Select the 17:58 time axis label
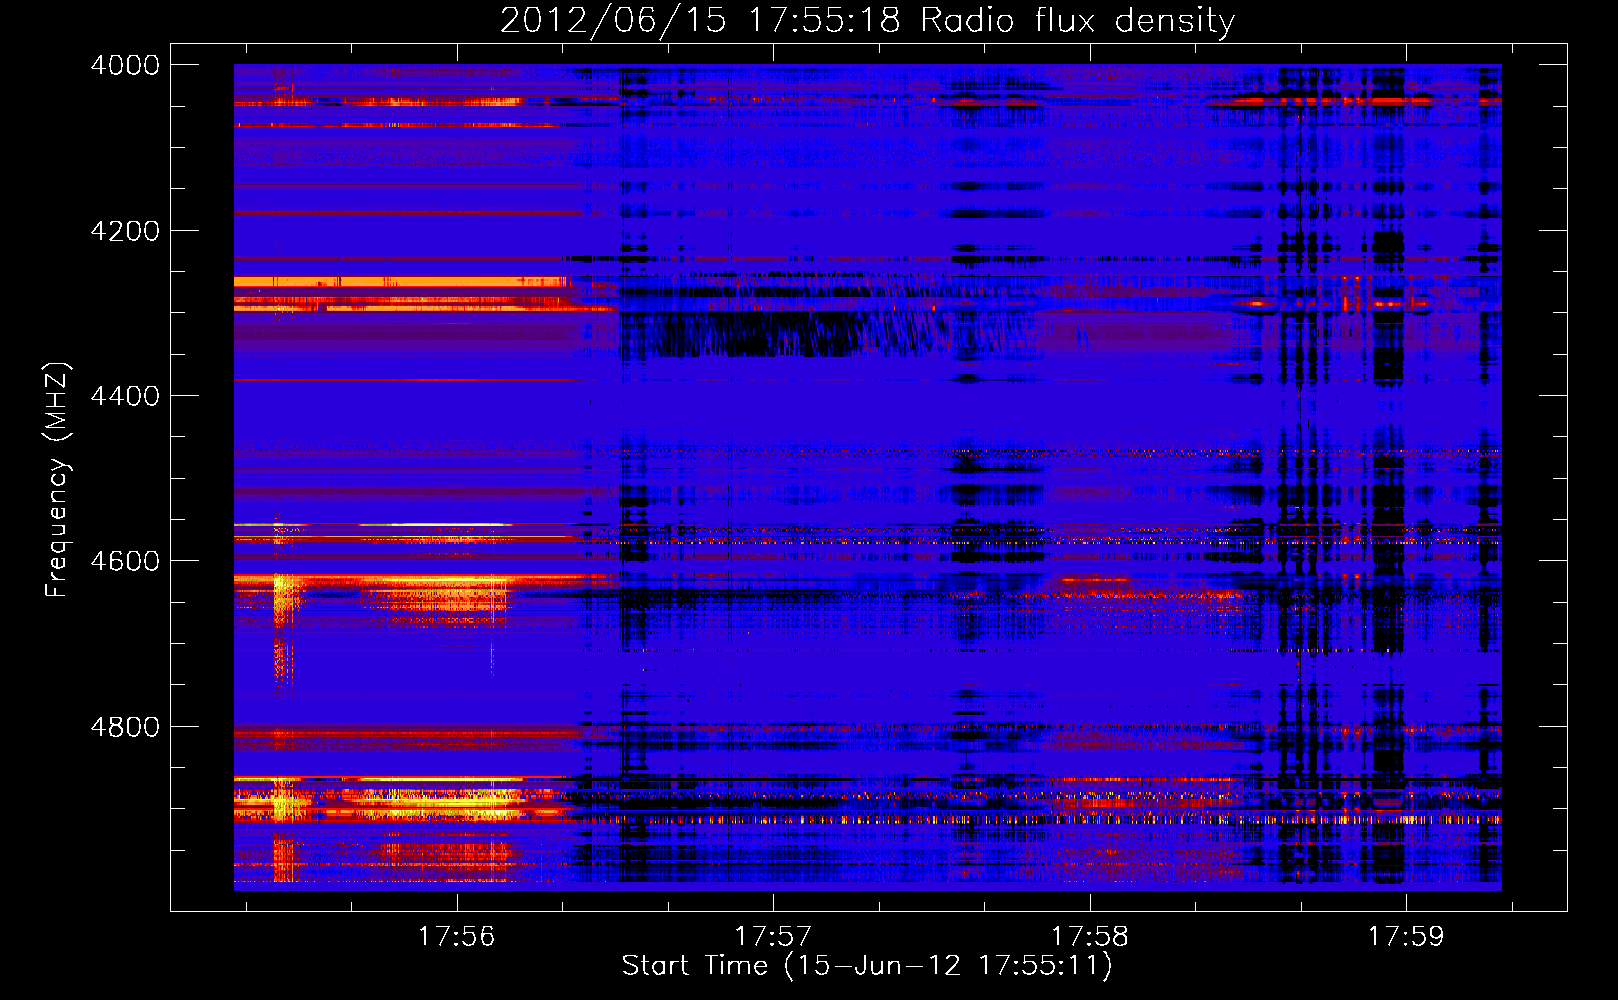Screen dimensions: 1618x1000 pyautogui.click(x=1090, y=937)
